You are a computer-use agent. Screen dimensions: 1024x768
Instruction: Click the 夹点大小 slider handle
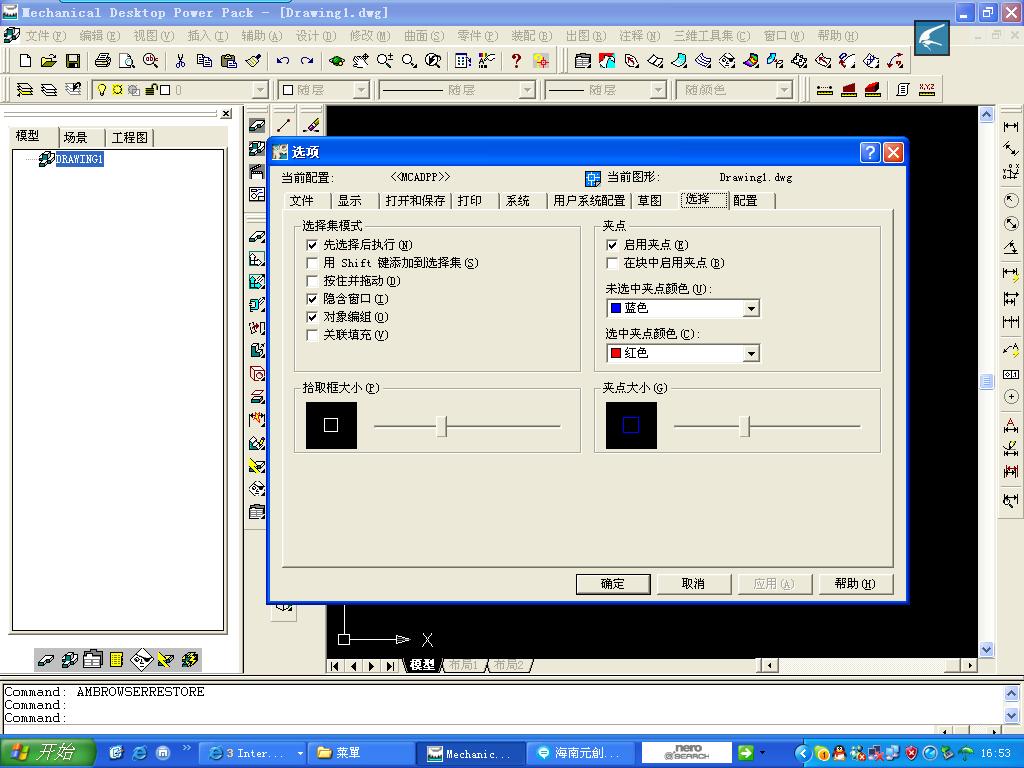click(x=744, y=426)
